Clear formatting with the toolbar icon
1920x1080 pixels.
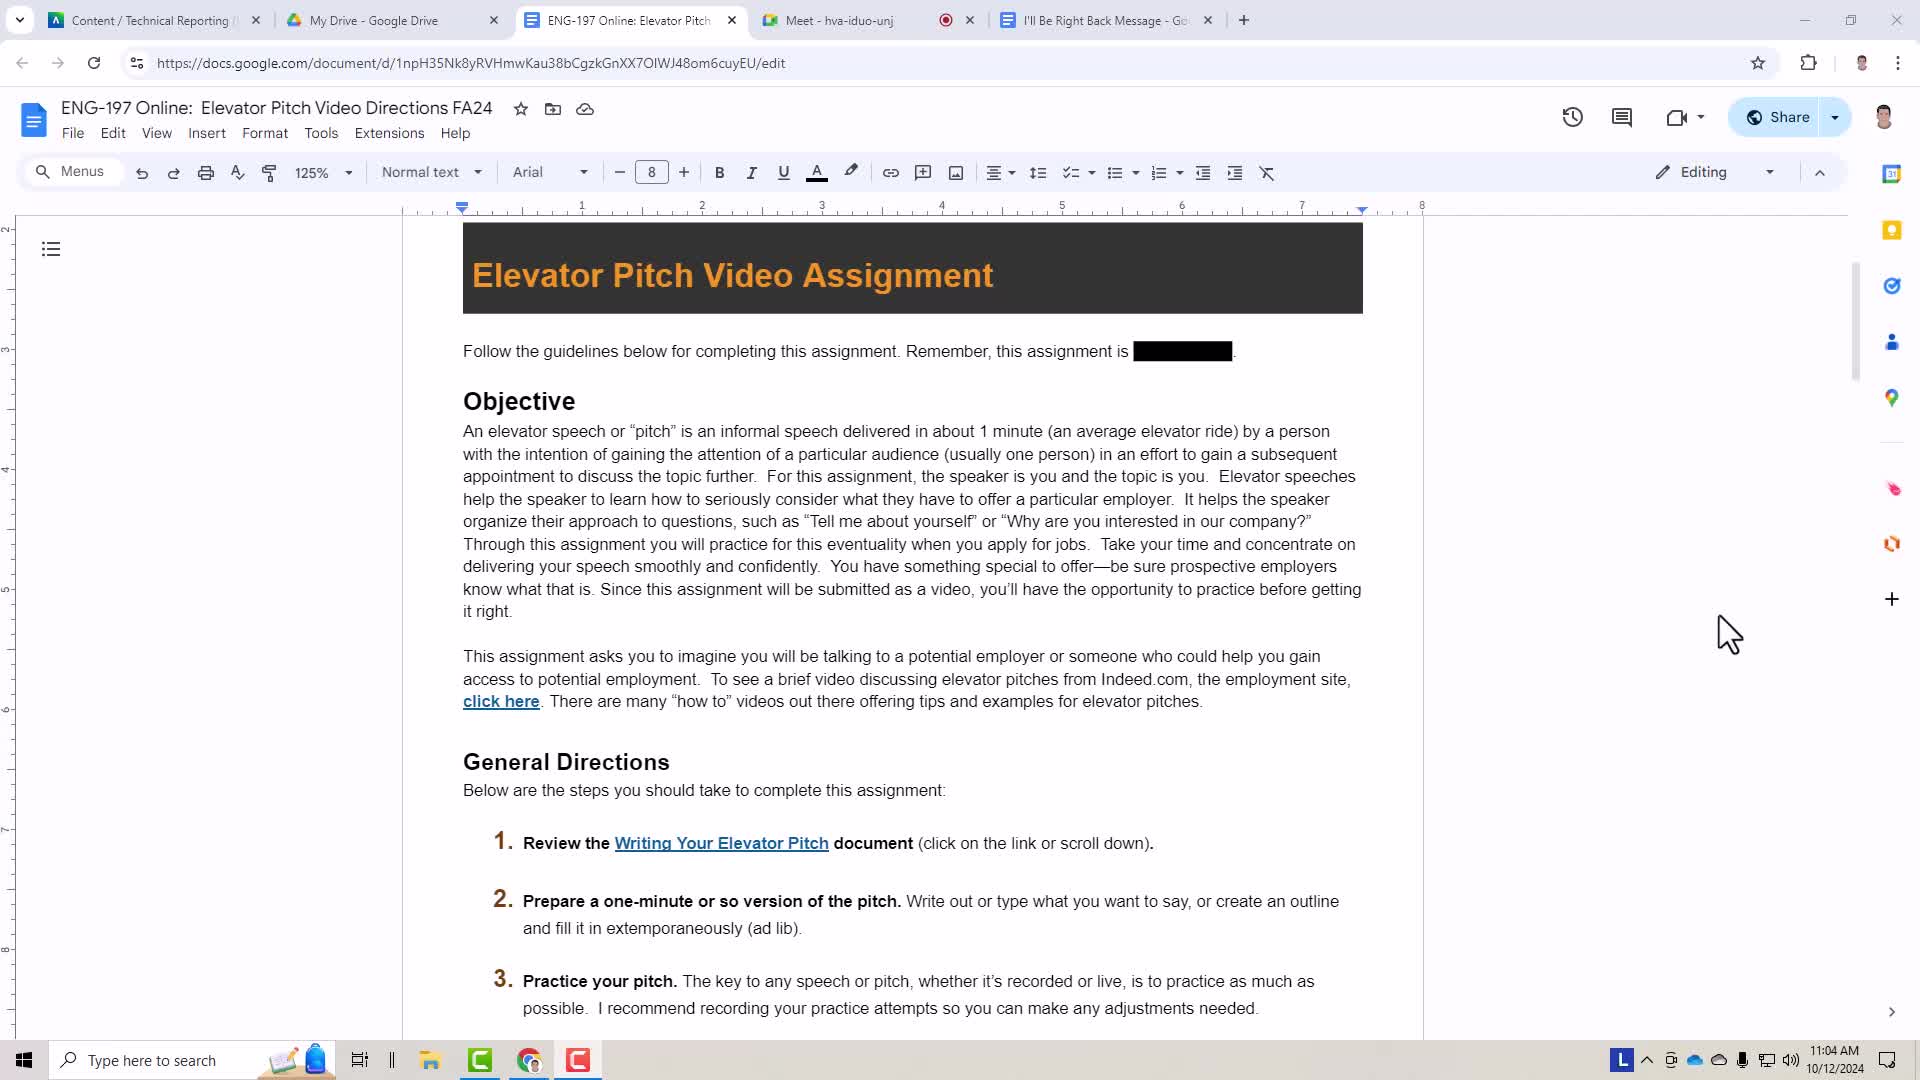pos(1267,173)
